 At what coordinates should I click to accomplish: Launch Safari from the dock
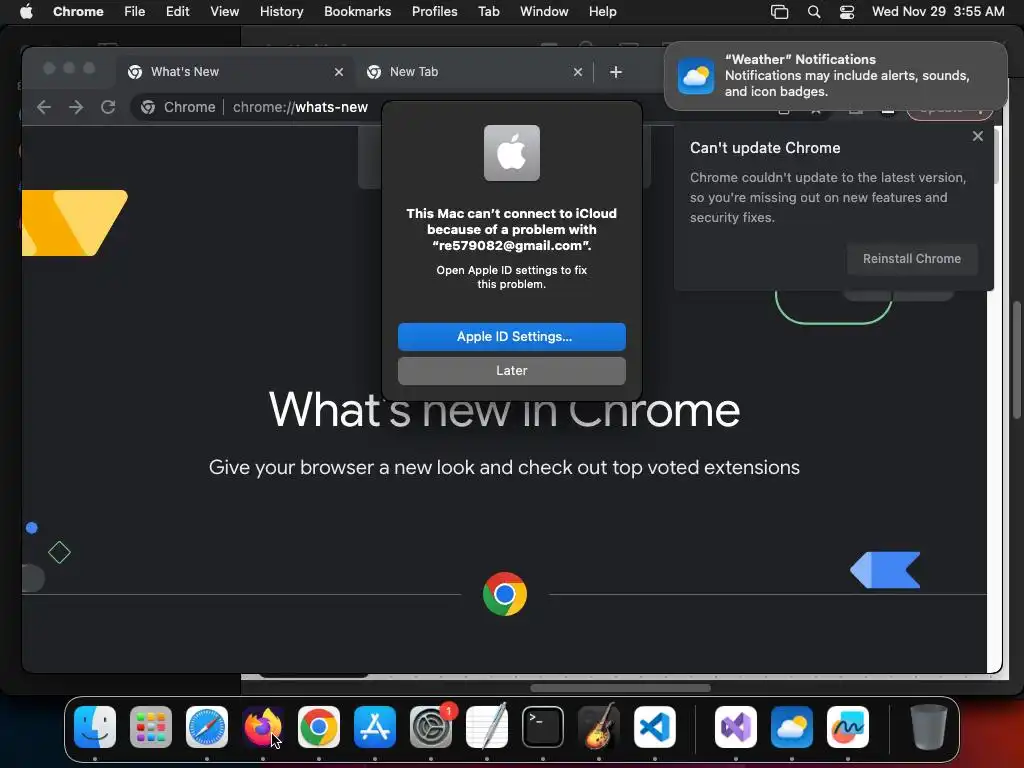(x=207, y=727)
